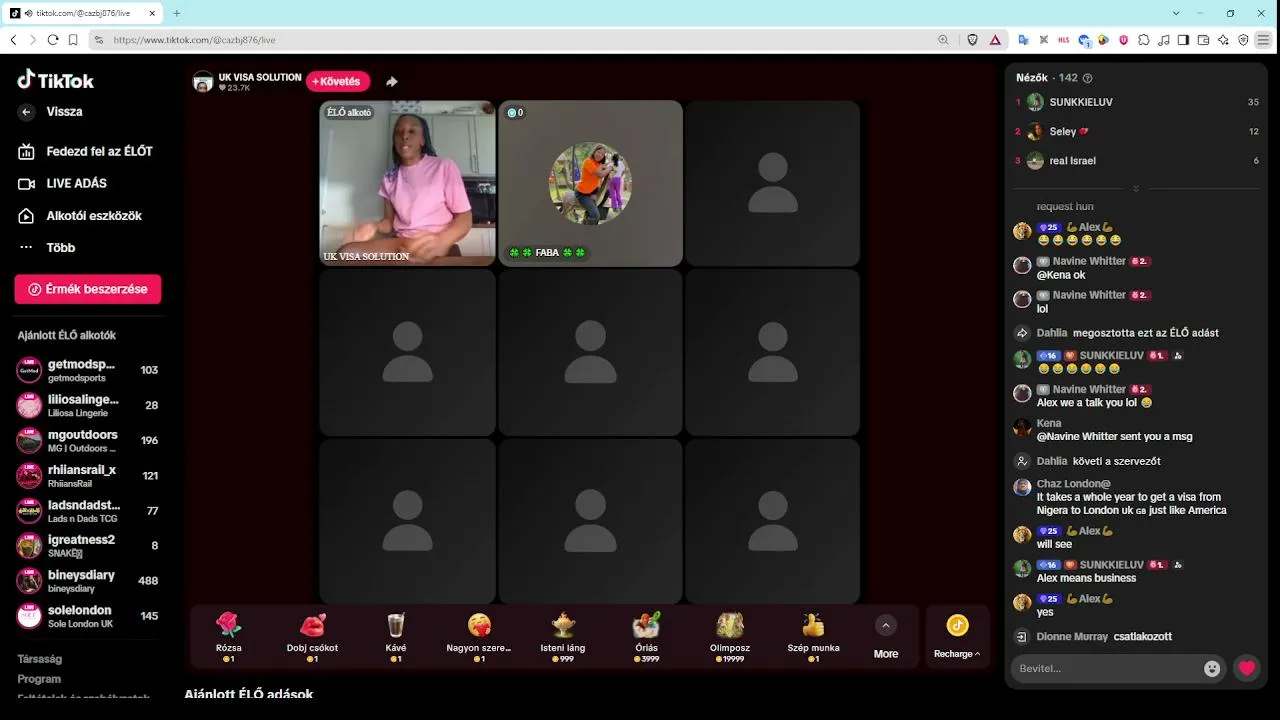The height and width of the screenshot is (720, 1280).
Task: Select the host video tile
Action: click(x=407, y=183)
